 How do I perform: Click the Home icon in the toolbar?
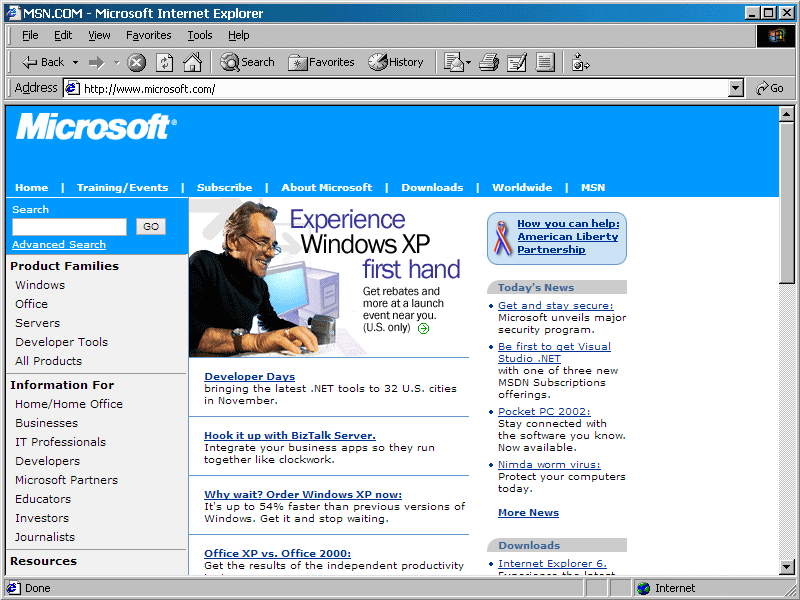191,62
